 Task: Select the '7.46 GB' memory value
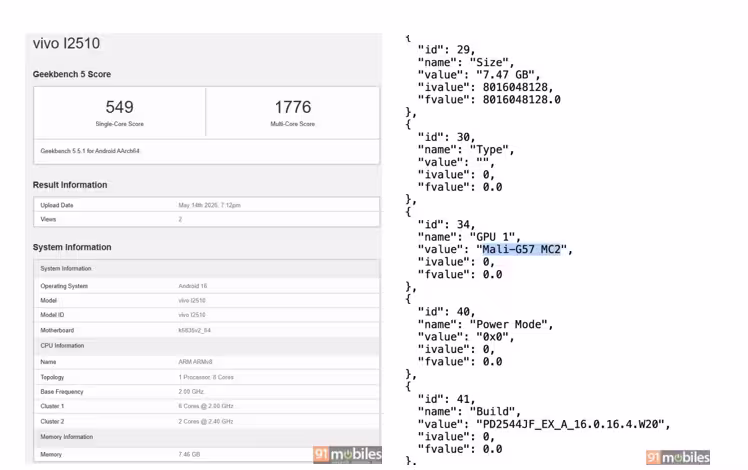[x=189, y=455]
